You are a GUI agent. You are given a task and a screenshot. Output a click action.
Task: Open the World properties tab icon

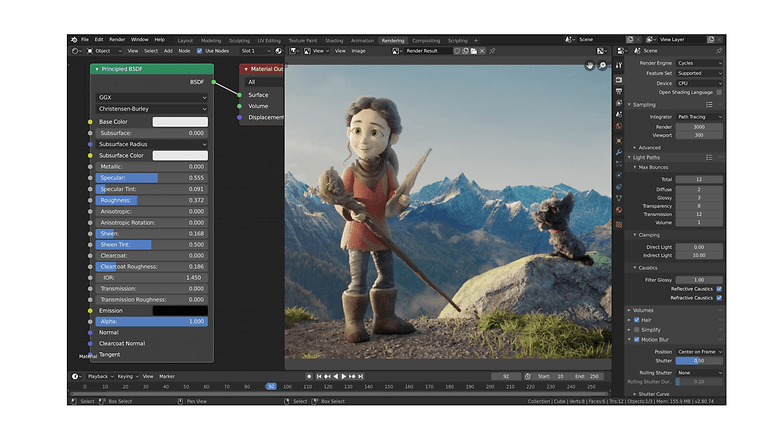619,126
